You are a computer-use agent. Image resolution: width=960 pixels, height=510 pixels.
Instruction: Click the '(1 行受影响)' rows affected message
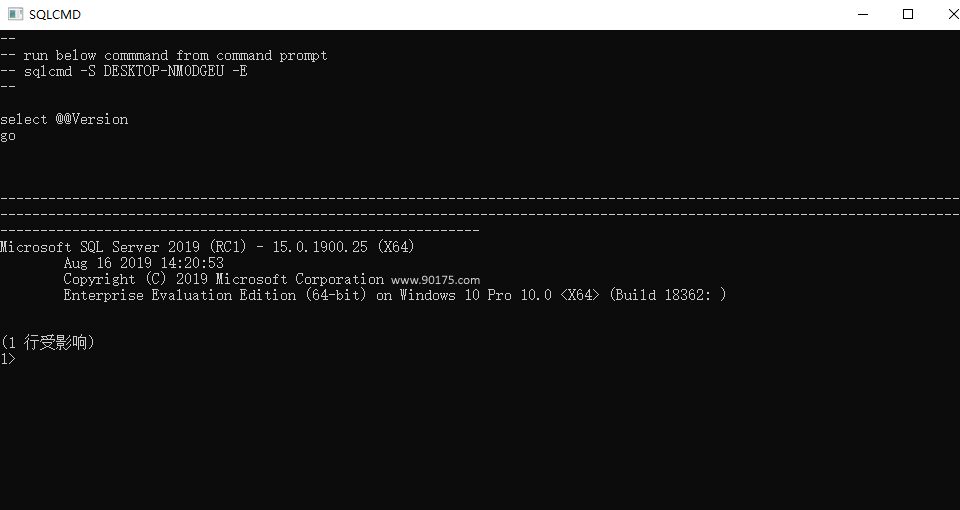pyautogui.click(x=48, y=343)
